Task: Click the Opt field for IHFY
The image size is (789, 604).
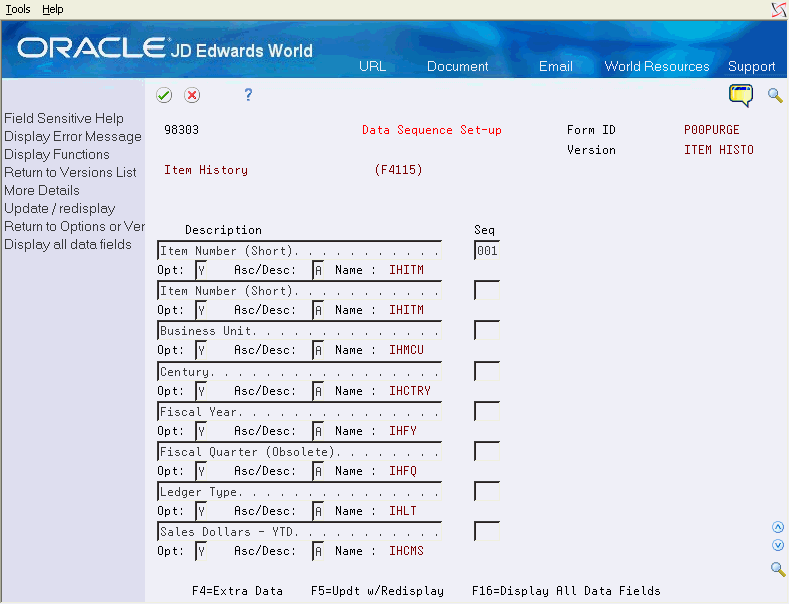Action: pyautogui.click(x=201, y=431)
